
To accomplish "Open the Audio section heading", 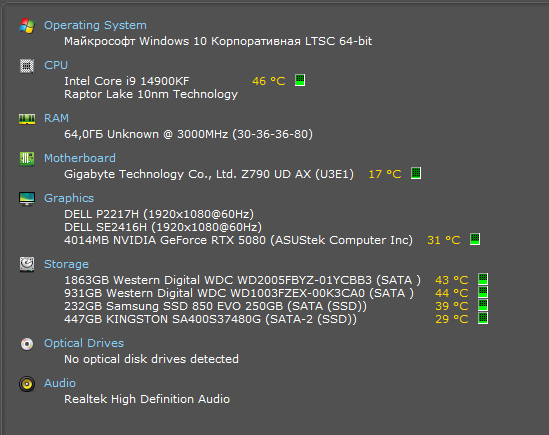I will point(60,383).
